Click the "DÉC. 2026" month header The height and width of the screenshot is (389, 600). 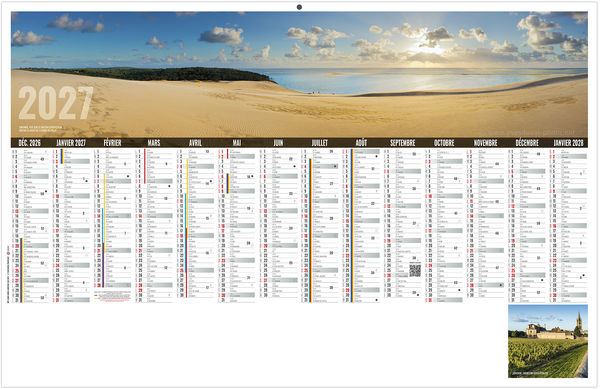(29, 143)
